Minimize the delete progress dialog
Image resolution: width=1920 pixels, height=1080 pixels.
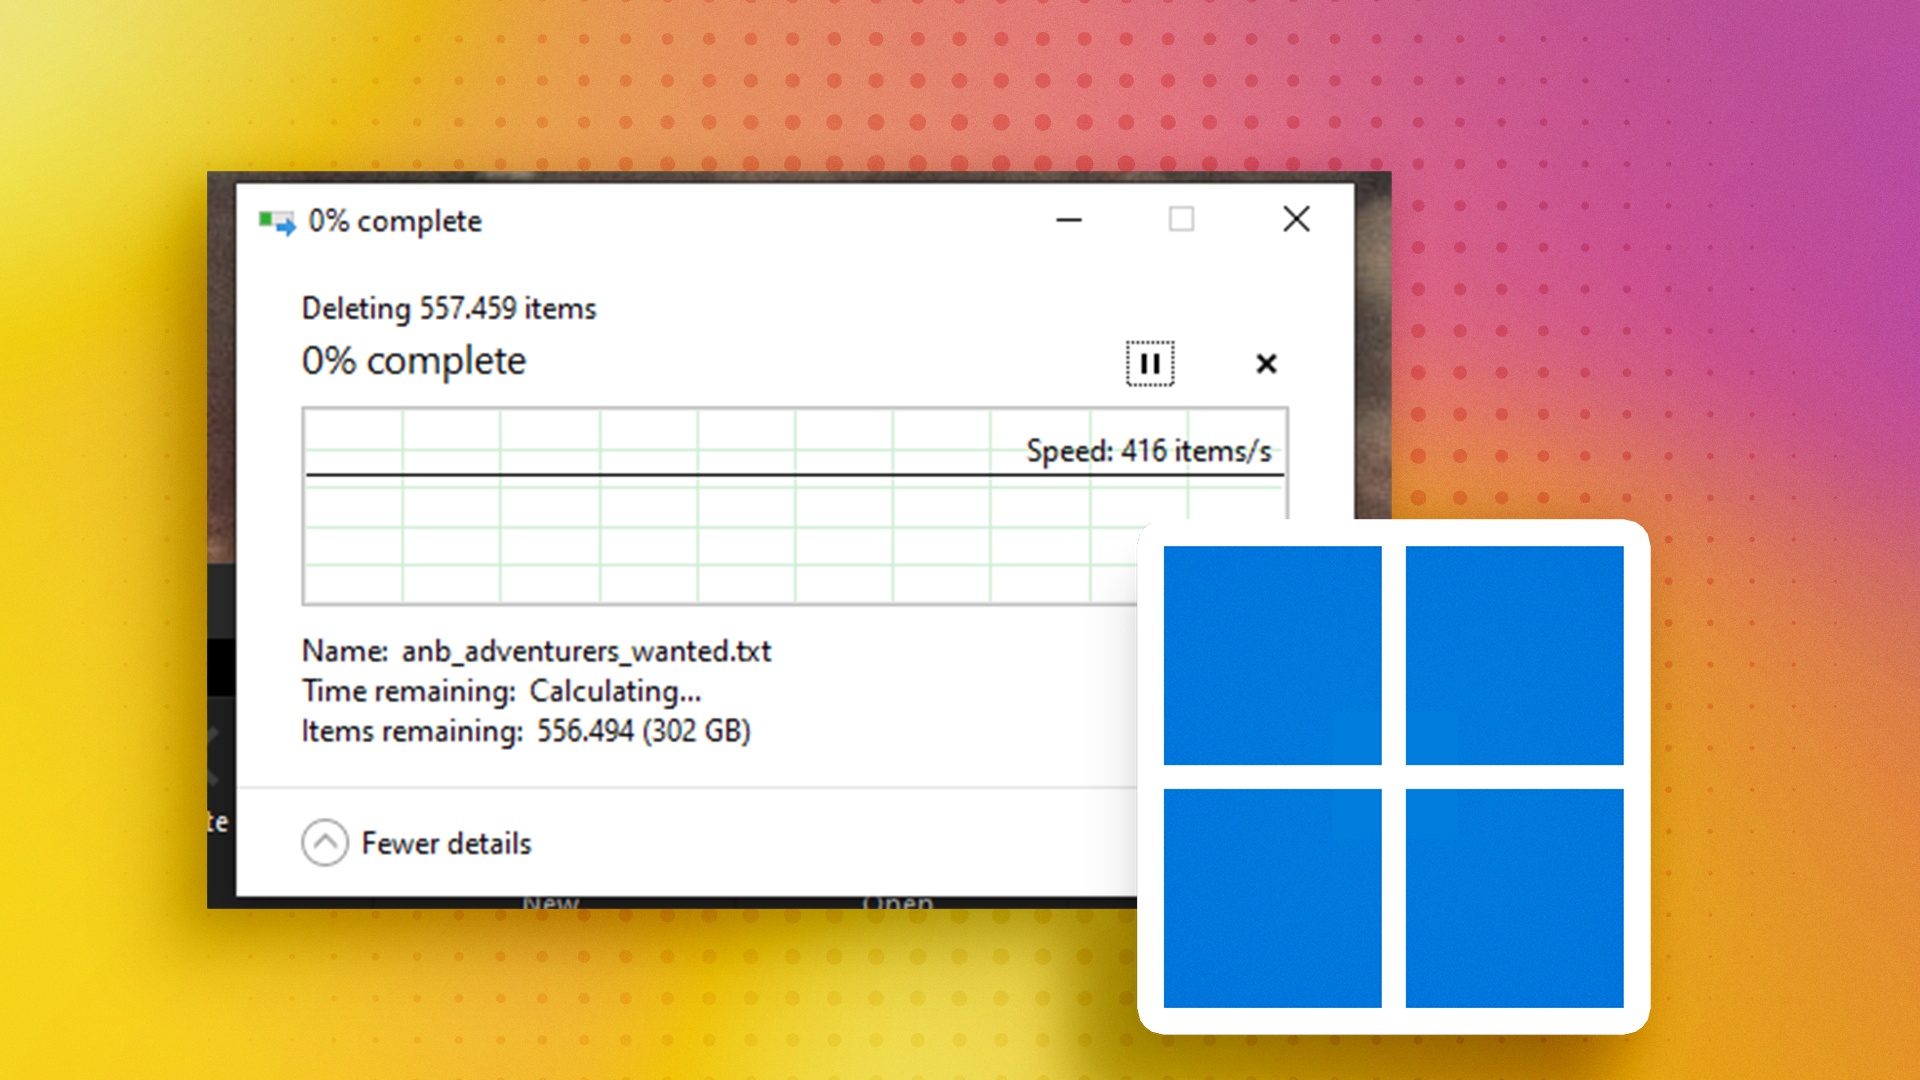(x=1069, y=220)
